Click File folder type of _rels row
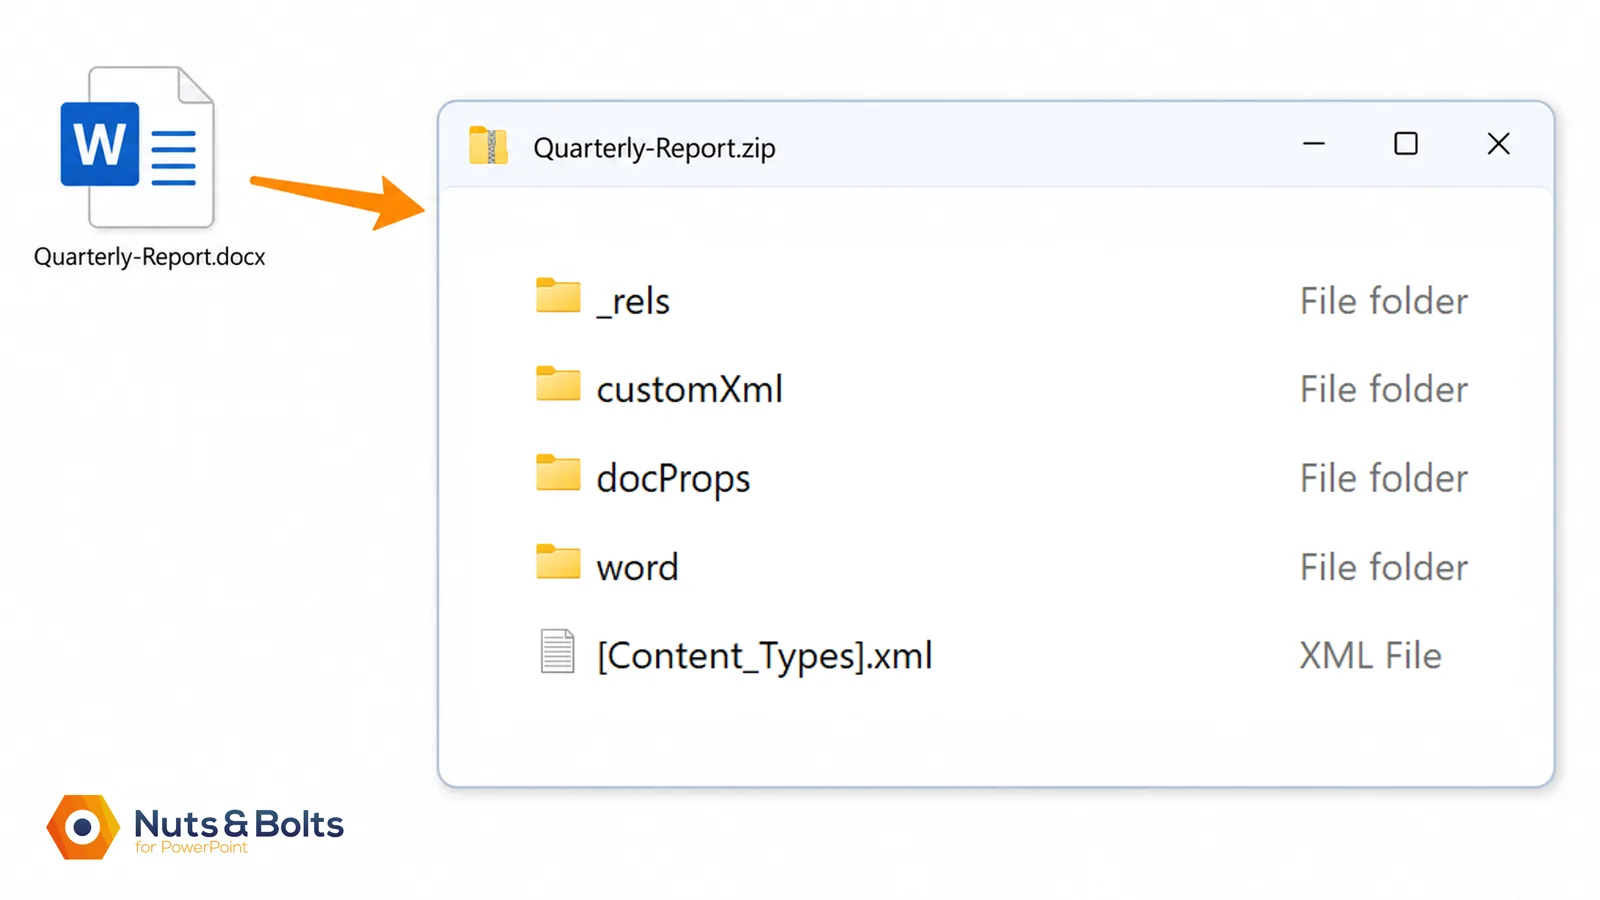Image resolution: width=1600 pixels, height=900 pixels. 1384,301
